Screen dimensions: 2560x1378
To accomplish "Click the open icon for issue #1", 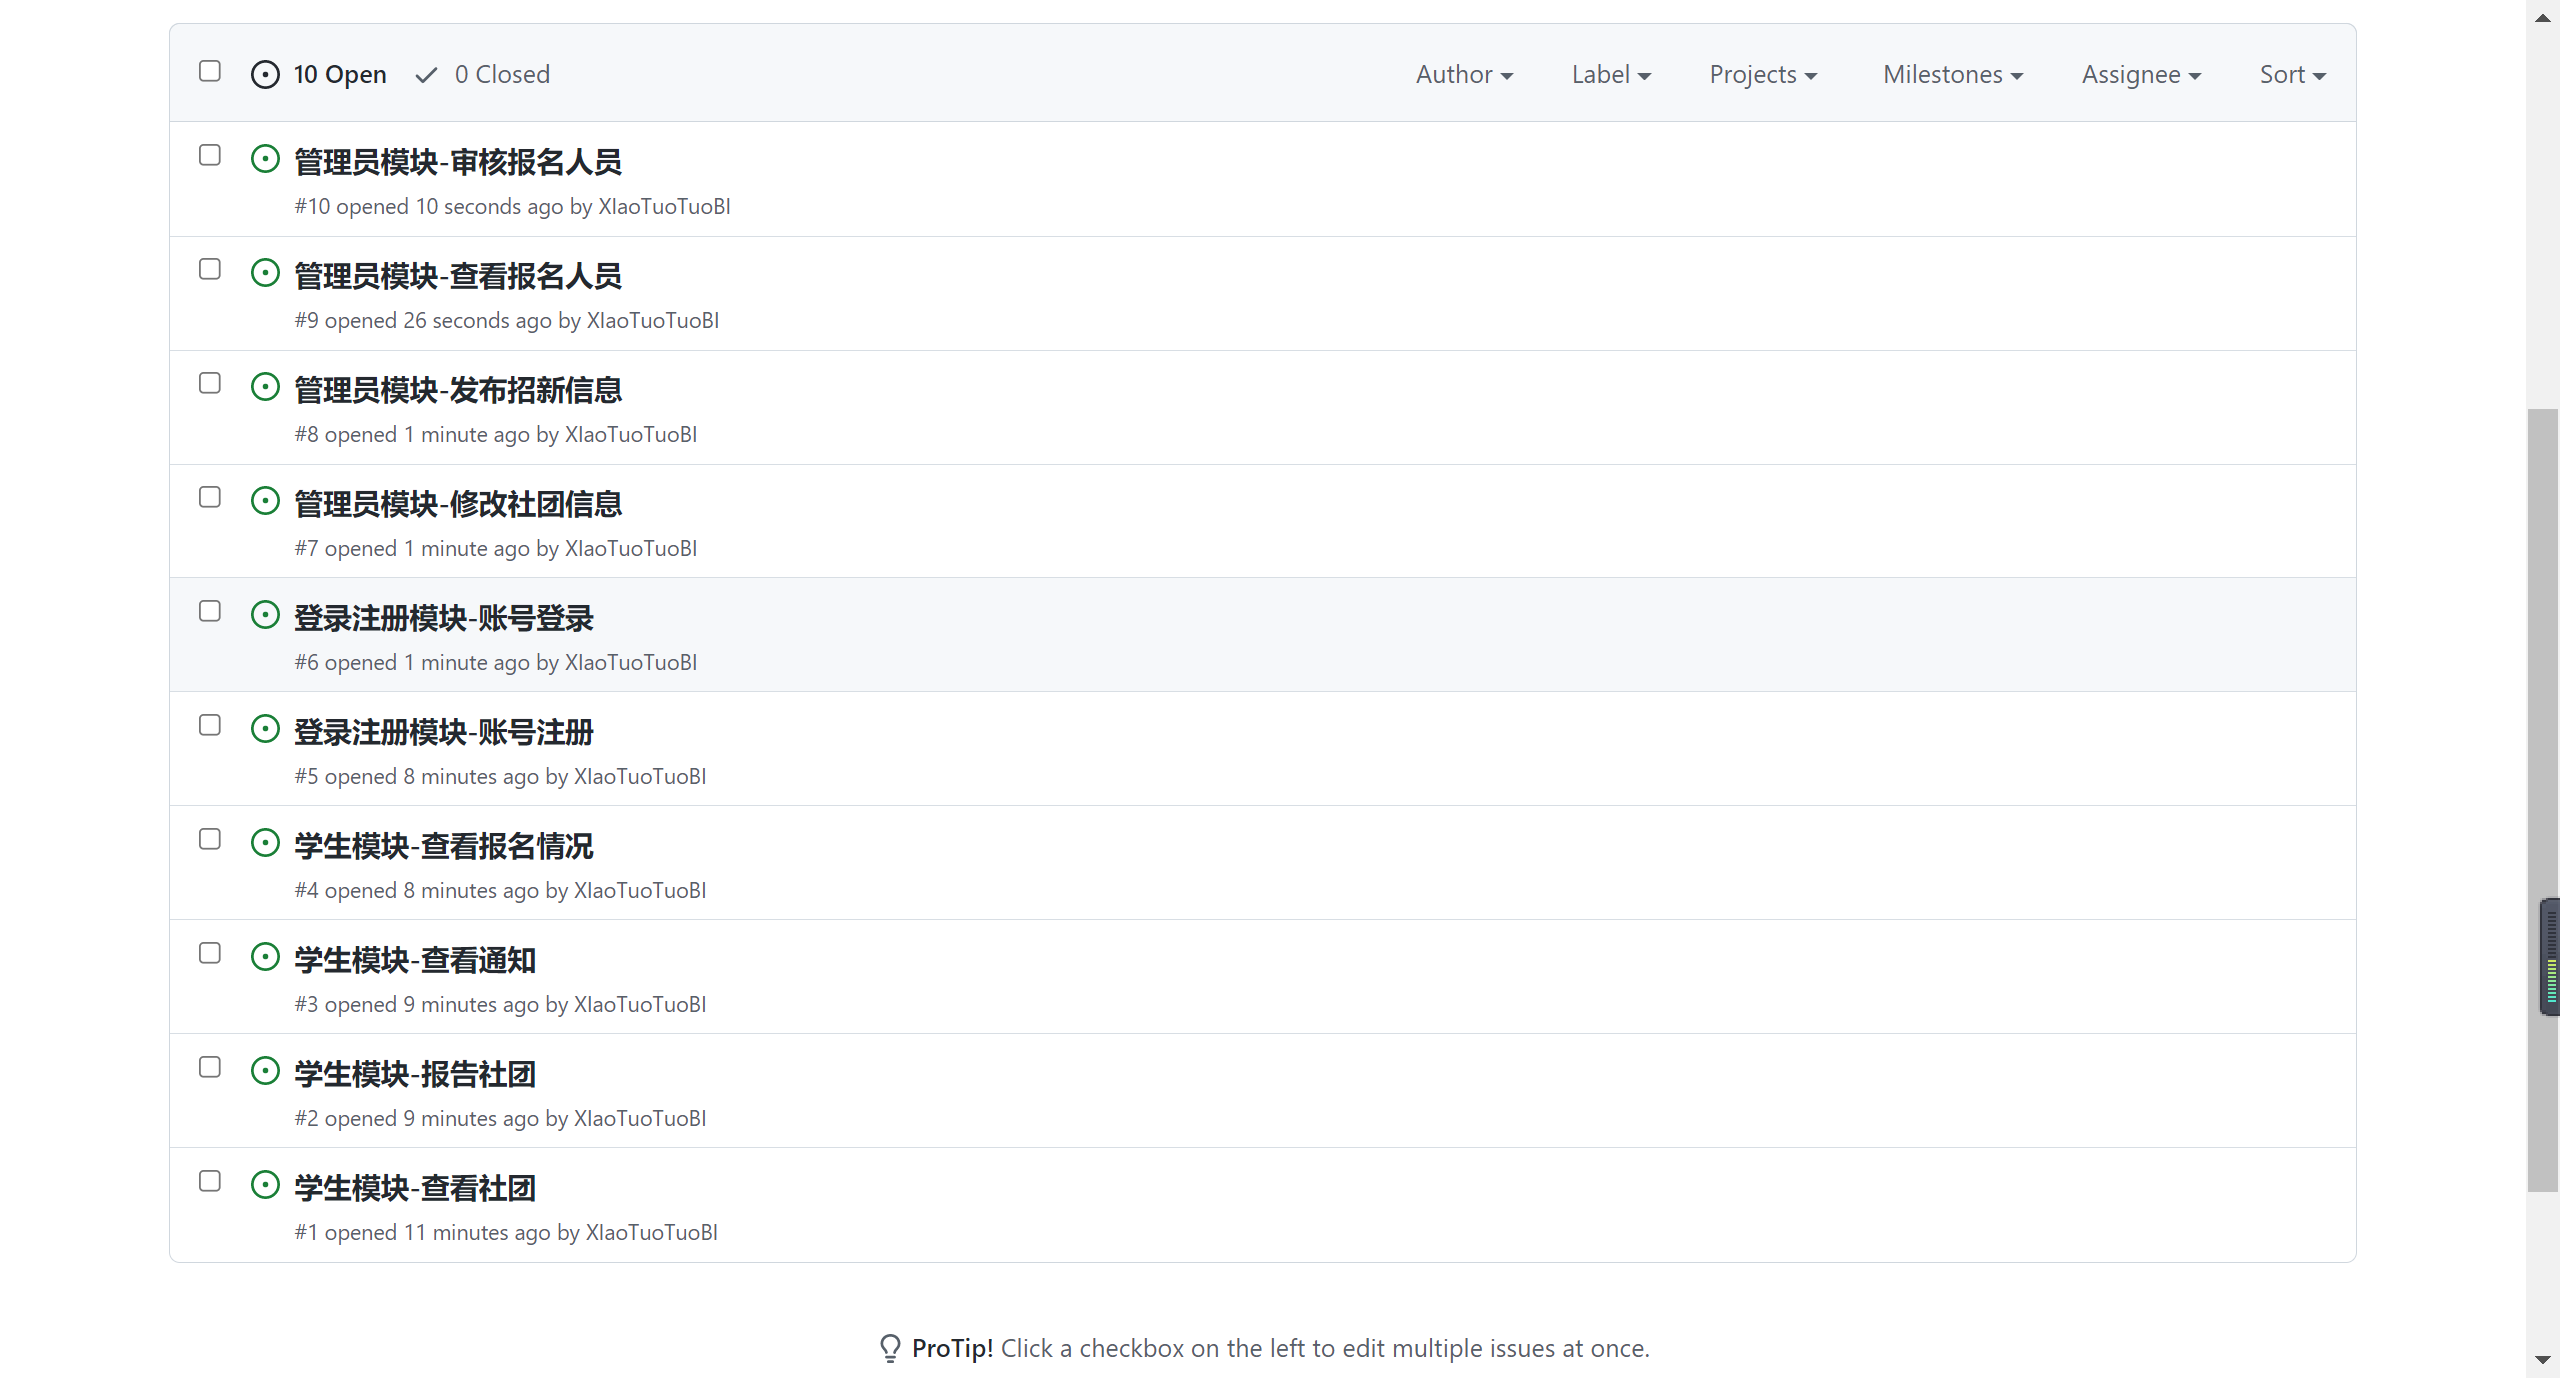I will (x=265, y=1185).
